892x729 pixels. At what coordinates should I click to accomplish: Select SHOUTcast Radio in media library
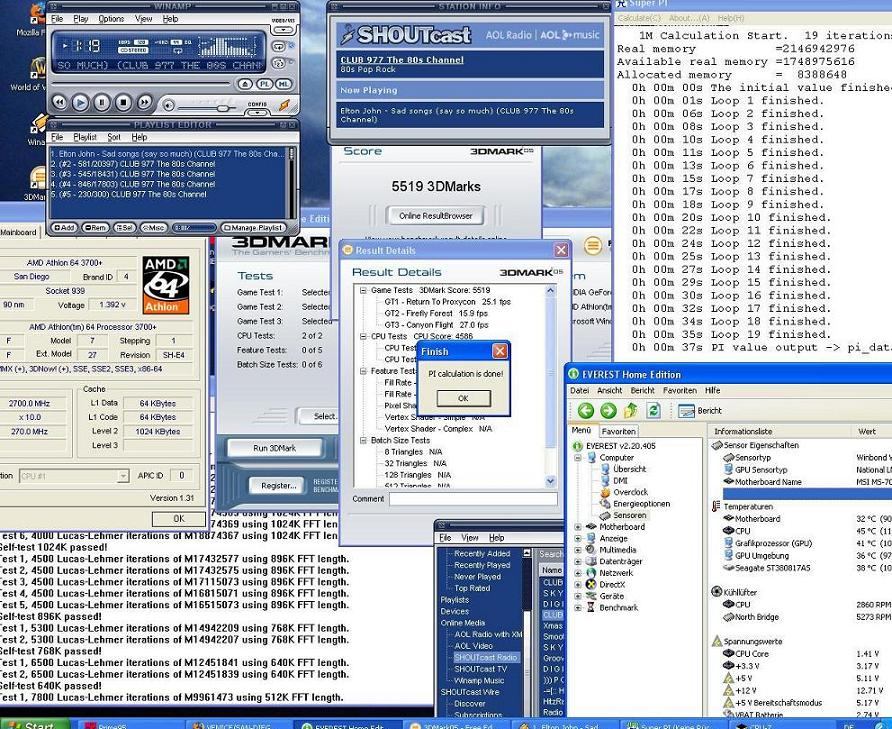[485, 657]
